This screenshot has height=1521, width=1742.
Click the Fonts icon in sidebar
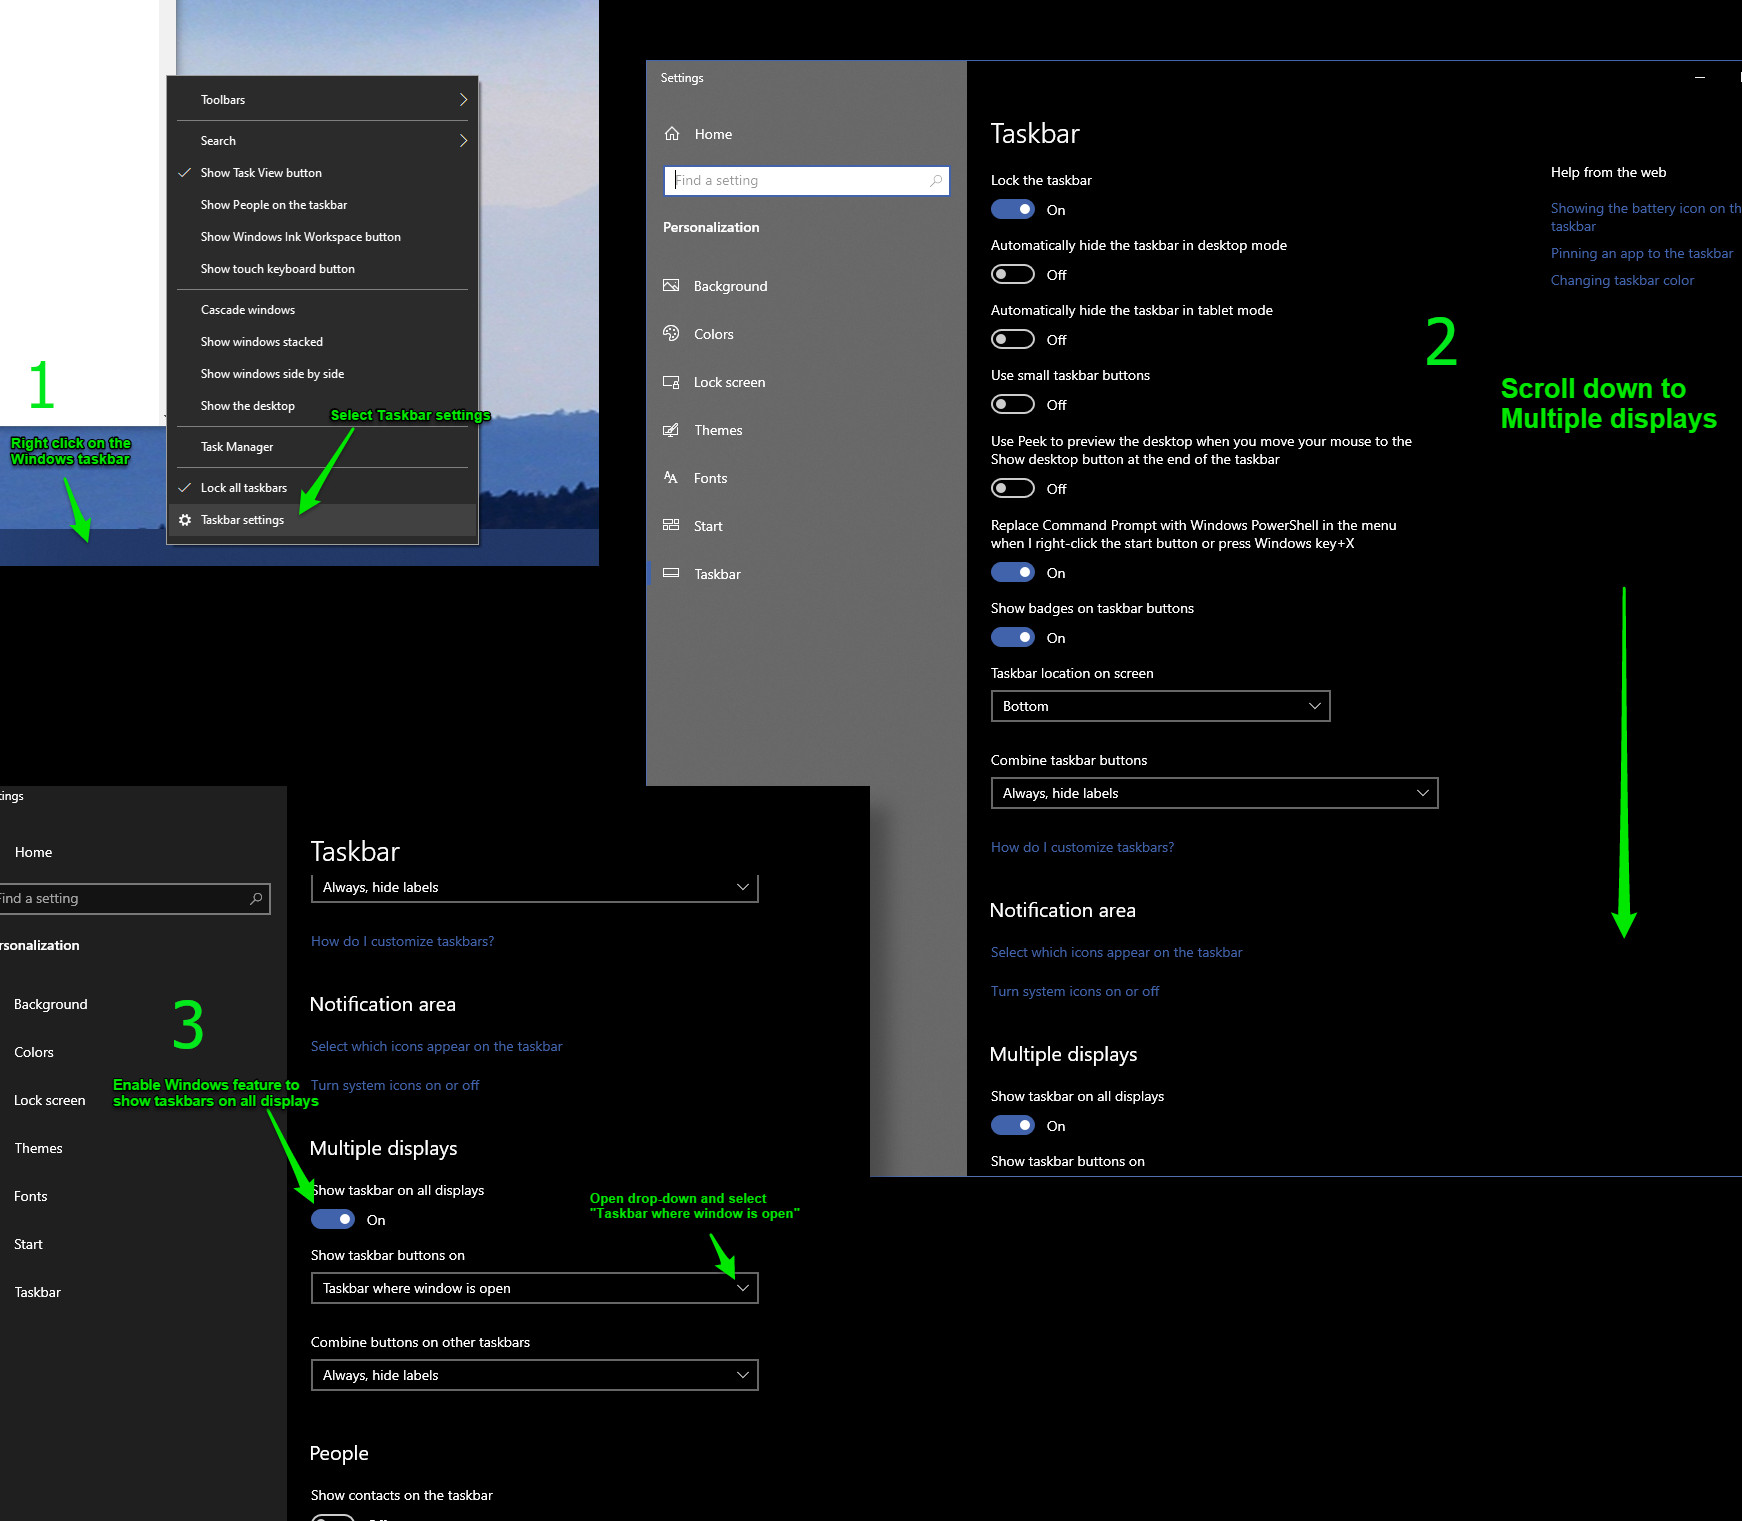pos(671,478)
